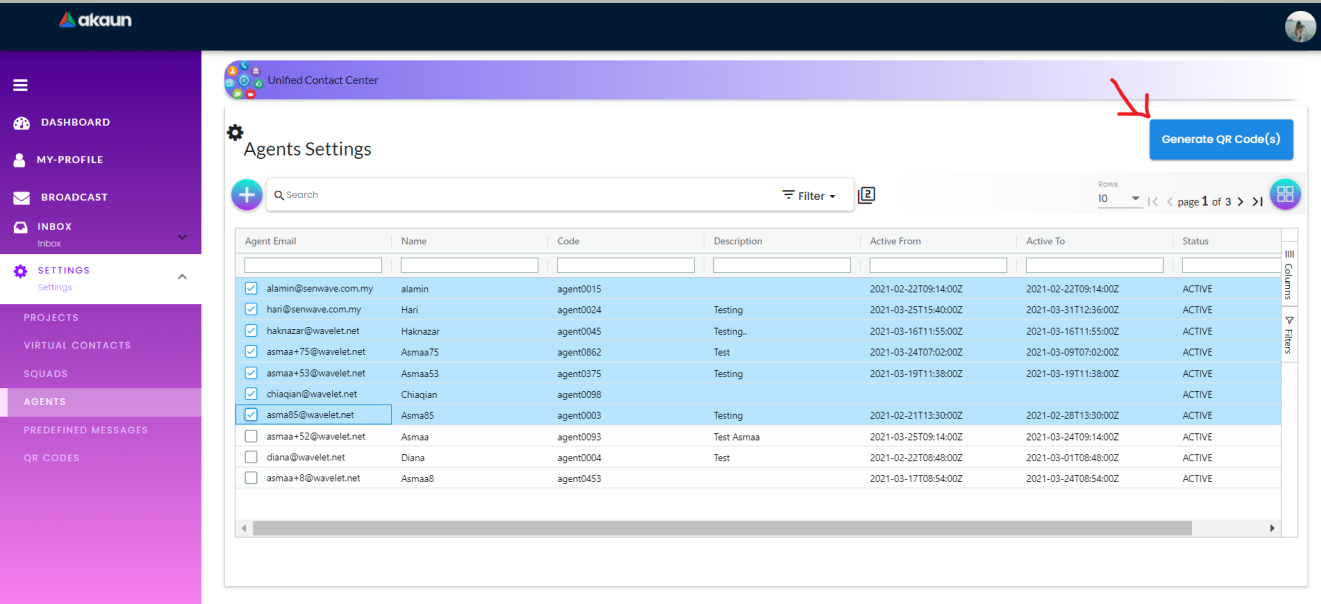Click the round plus icon to add agent
Viewport: 1321px width, 604px height.
[x=247, y=195]
